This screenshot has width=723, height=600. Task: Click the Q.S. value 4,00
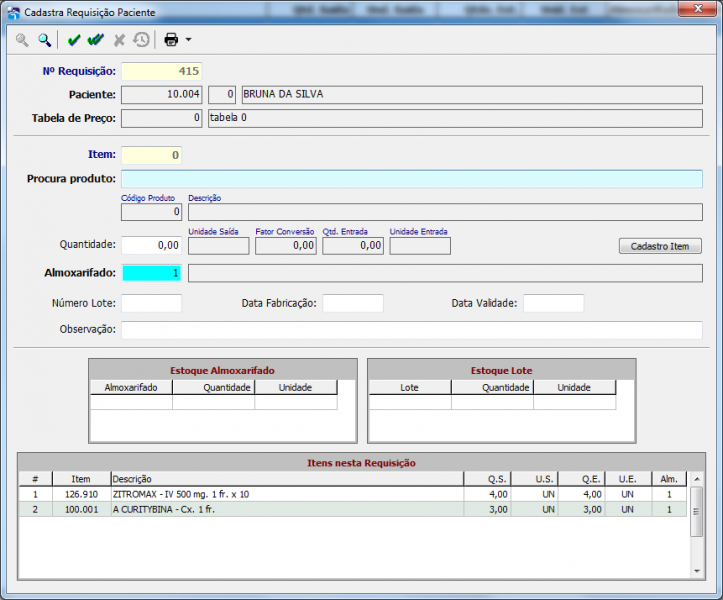point(487,494)
